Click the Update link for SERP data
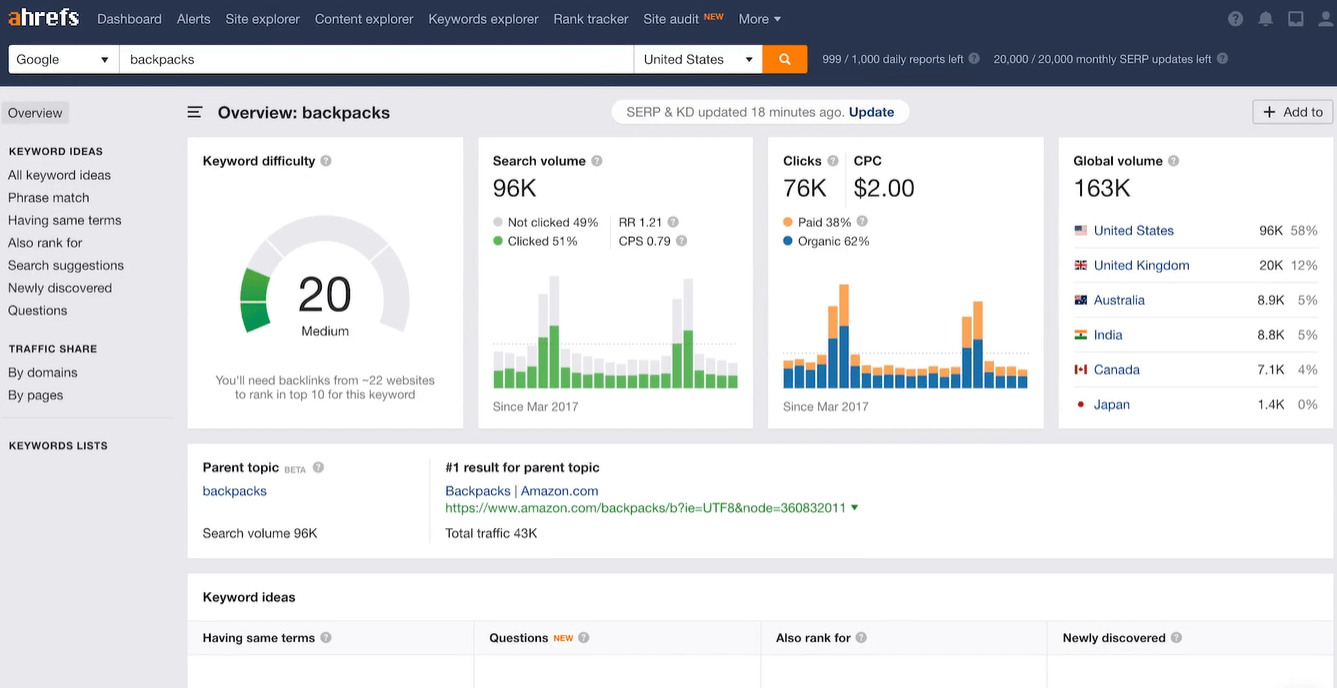The image size is (1337, 688). coord(871,112)
